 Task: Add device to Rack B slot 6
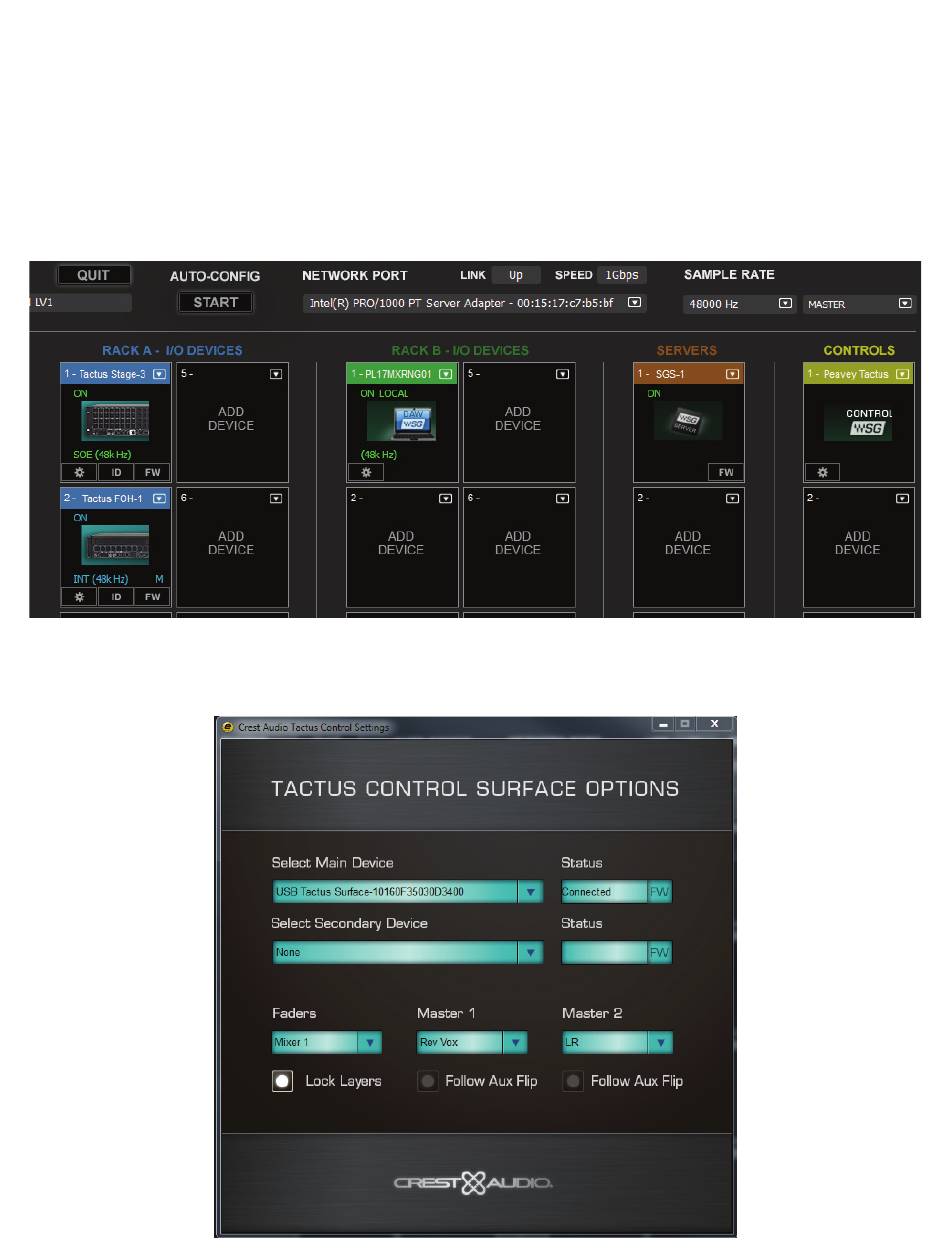point(518,543)
